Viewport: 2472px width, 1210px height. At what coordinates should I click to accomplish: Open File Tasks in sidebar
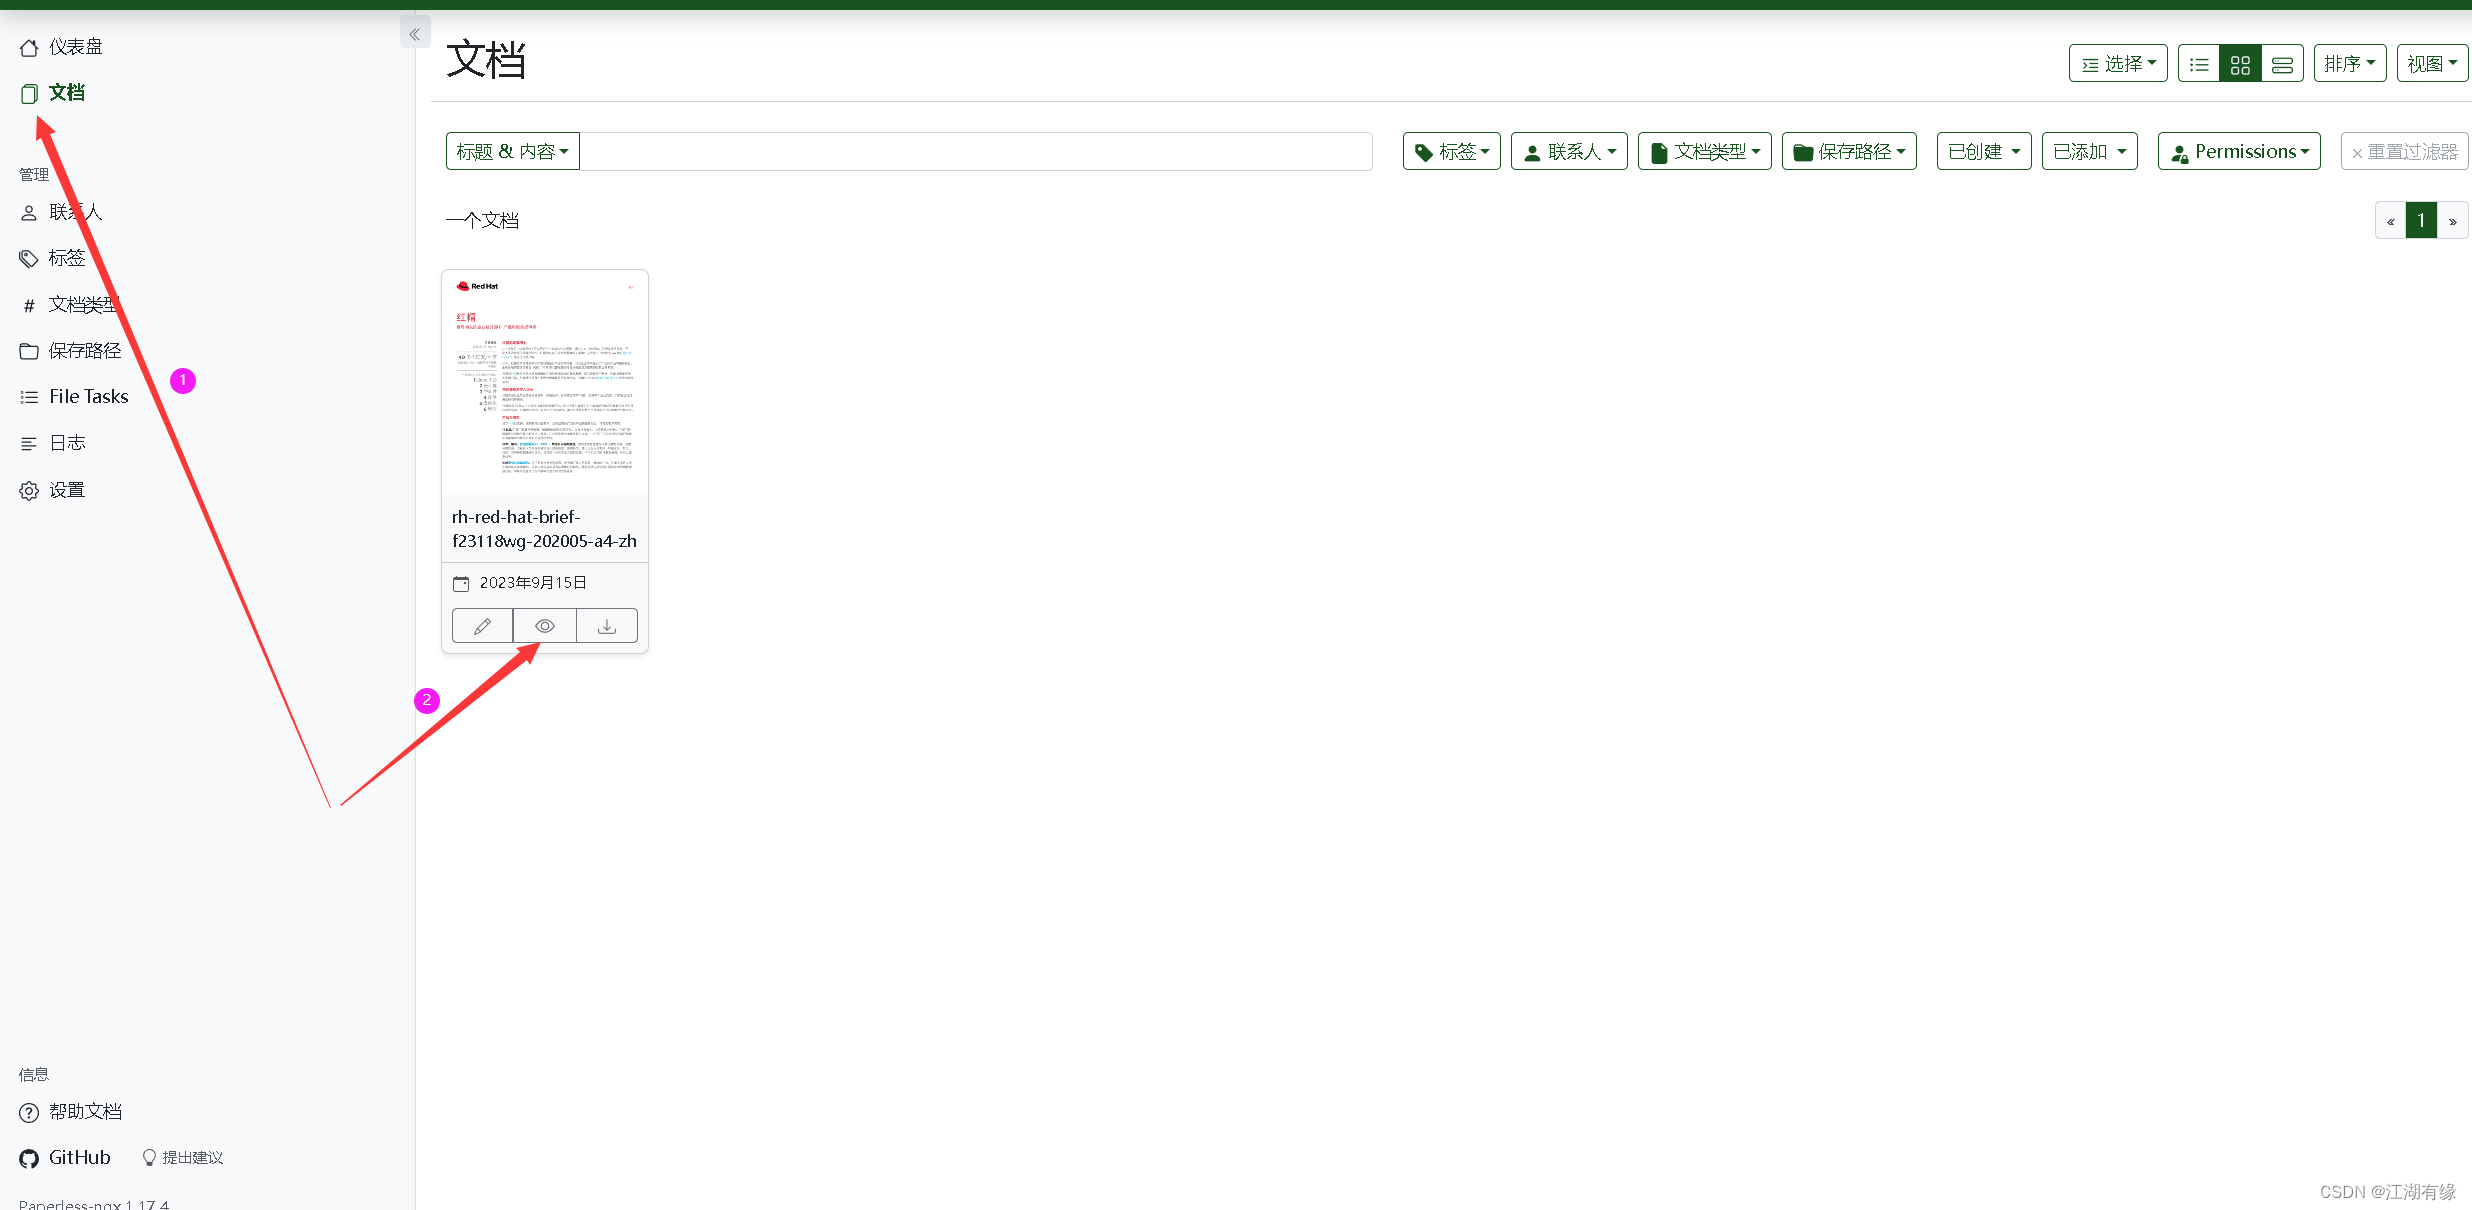[88, 397]
